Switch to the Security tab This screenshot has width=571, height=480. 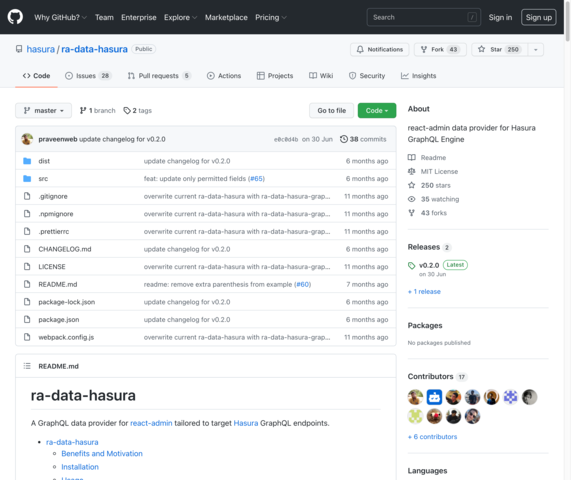click(x=367, y=76)
